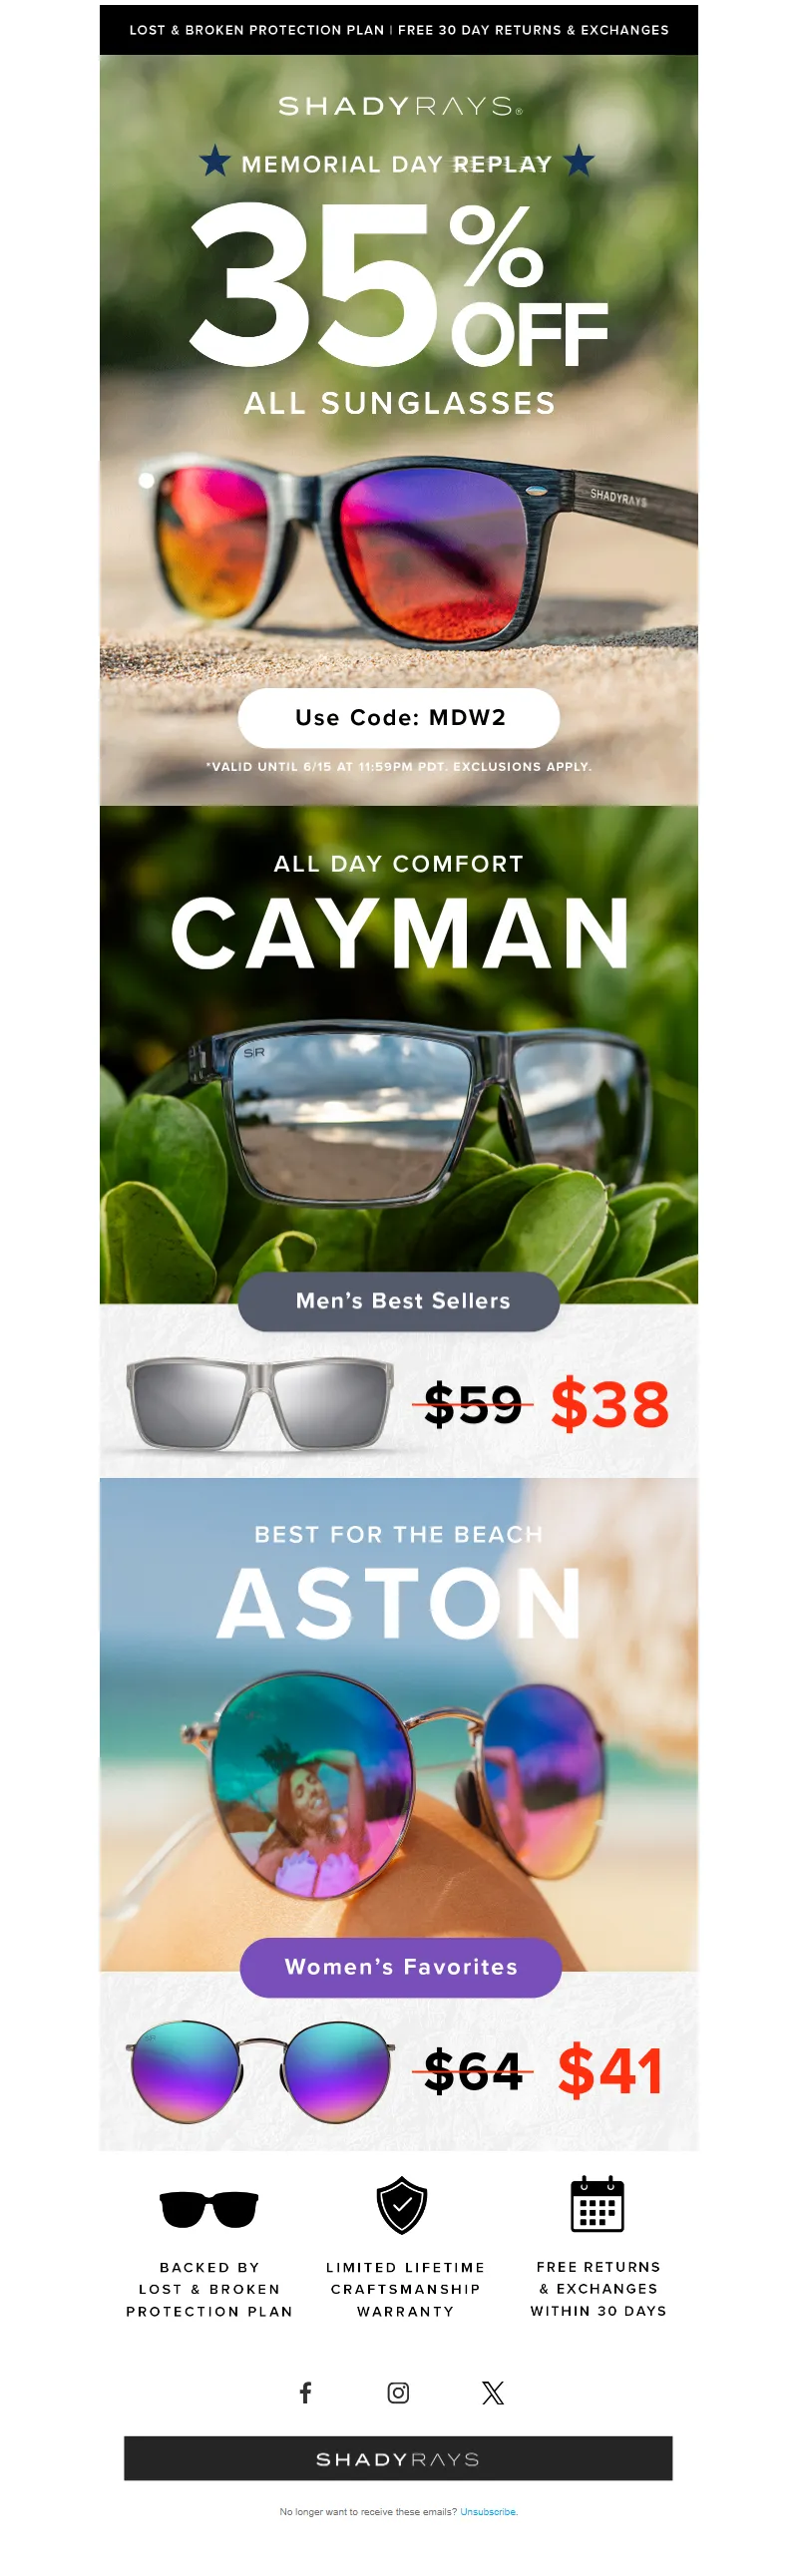The image size is (798, 2576).
Task: Click the gray Cayman sunglasses product thumbnail
Action: tap(260, 1404)
